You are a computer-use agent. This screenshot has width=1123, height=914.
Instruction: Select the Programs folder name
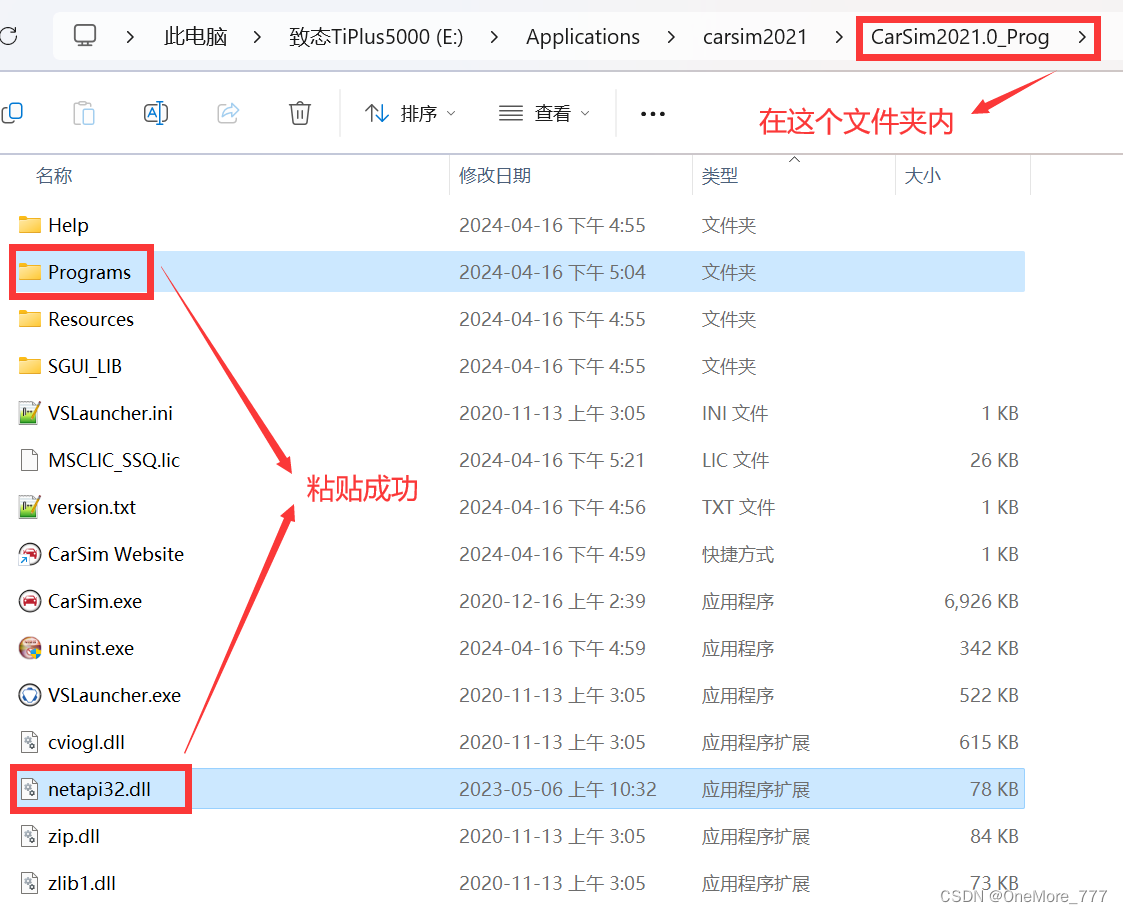pos(90,272)
